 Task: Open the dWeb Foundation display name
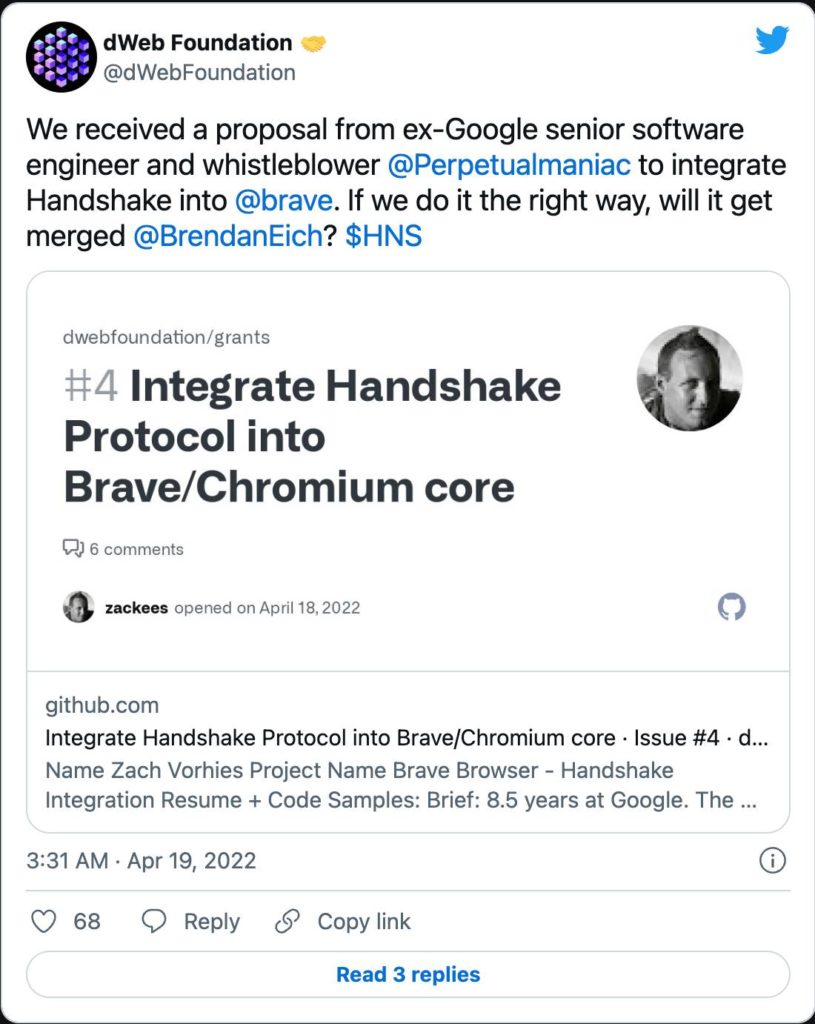click(x=198, y=42)
